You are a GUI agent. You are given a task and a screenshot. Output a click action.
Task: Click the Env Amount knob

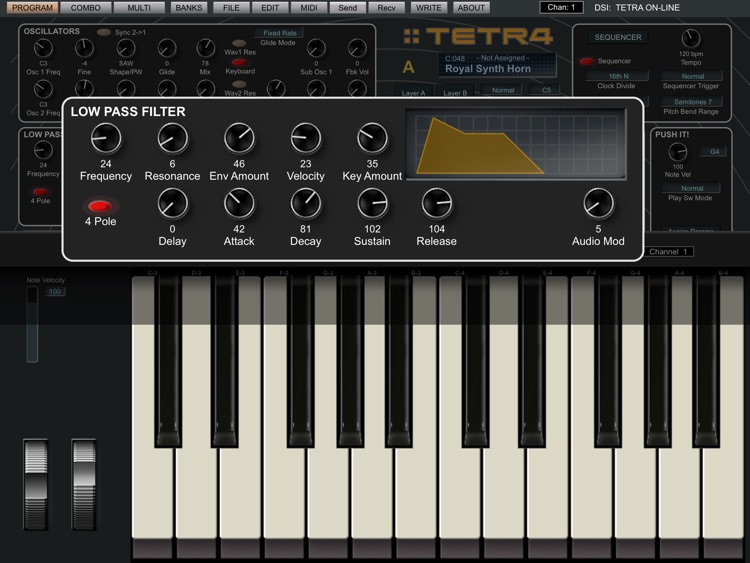239,138
